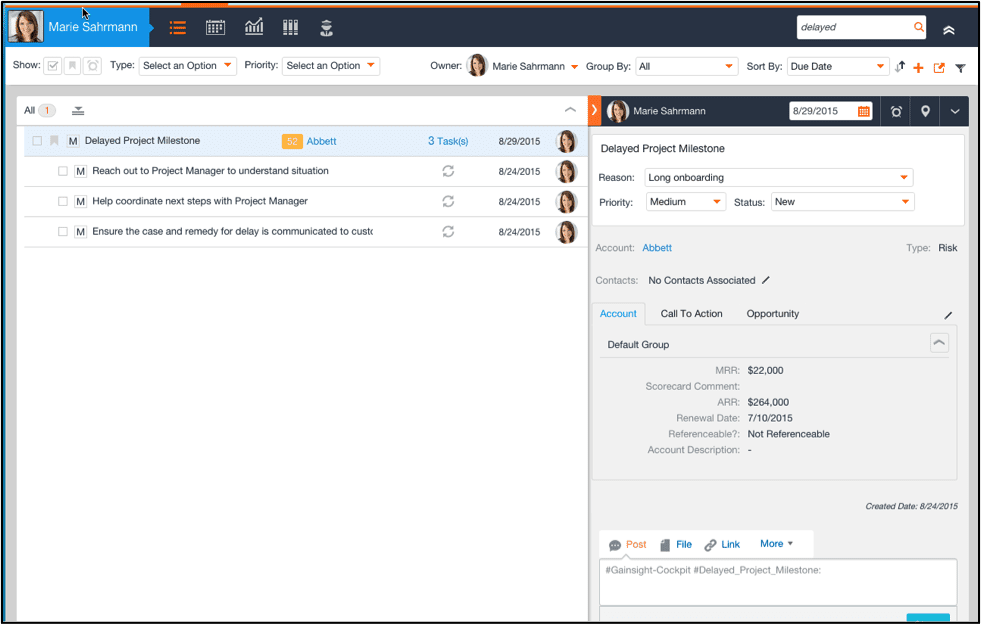Viewport: 981px width, 624px height.
Task: Click the location pin icon in detail header
Action: pos(925,111)
